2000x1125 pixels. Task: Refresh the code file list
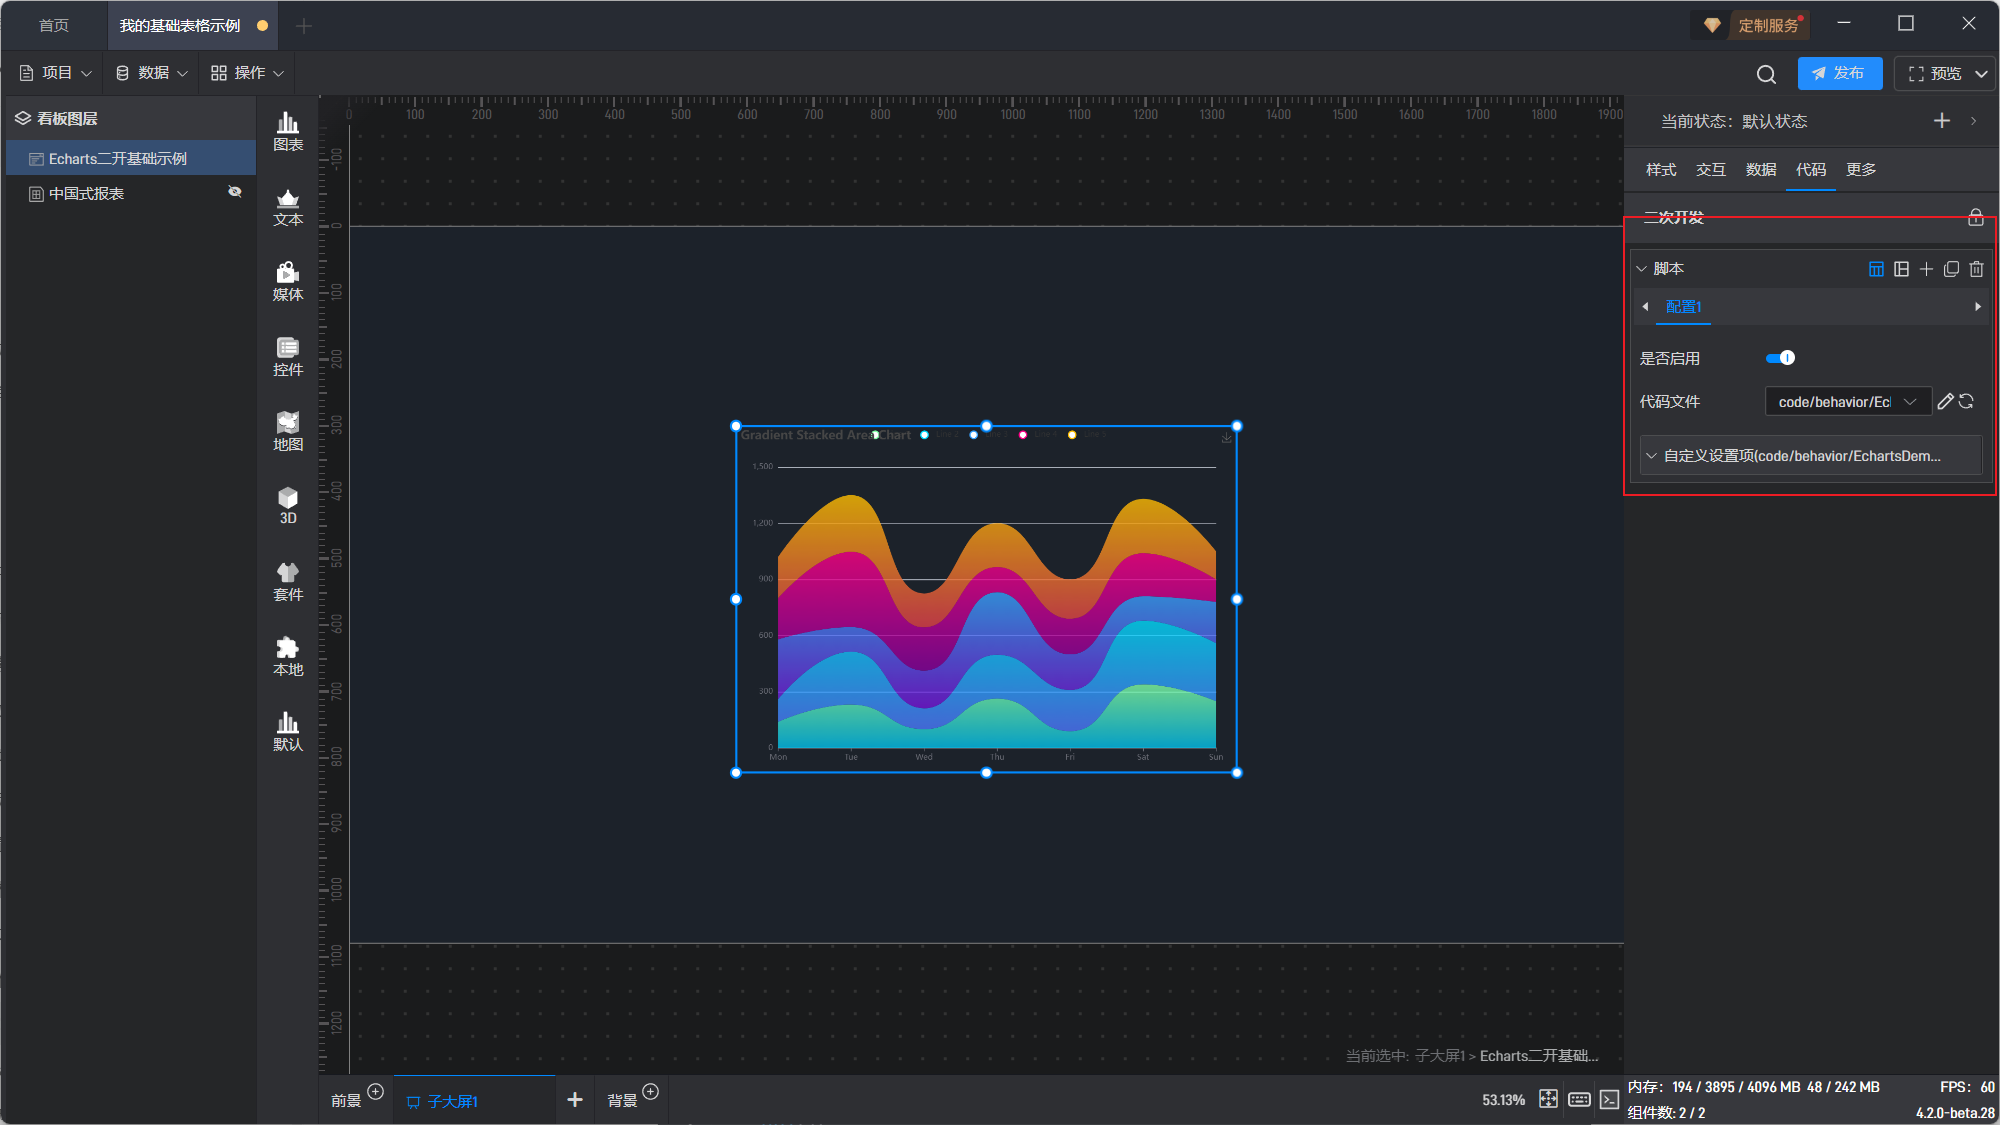pyautogui.click(x=1967, y=401)
